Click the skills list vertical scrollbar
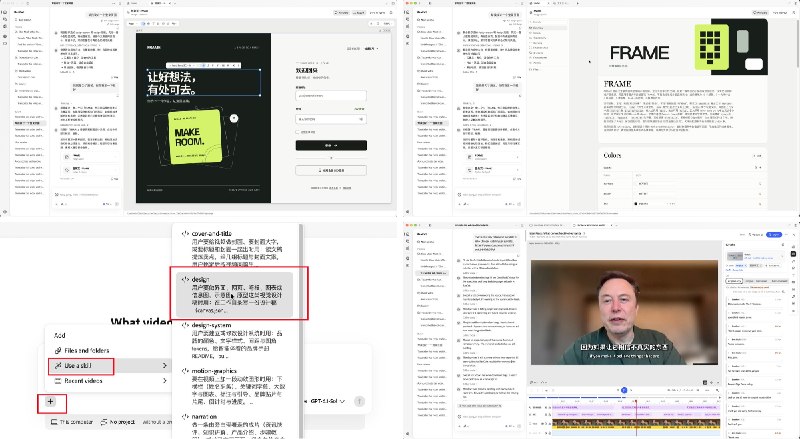800x439 pixels. (x=301, y=331)
